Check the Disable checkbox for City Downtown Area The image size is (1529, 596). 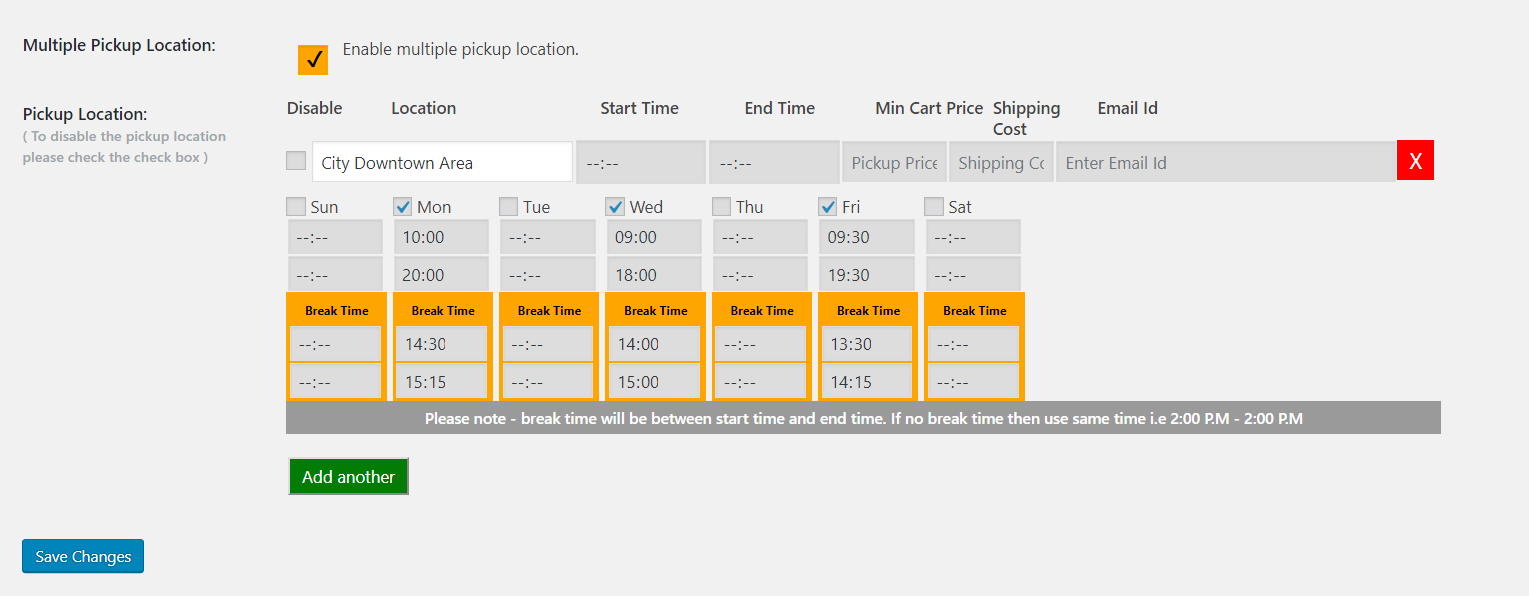(x=296, y=160)
